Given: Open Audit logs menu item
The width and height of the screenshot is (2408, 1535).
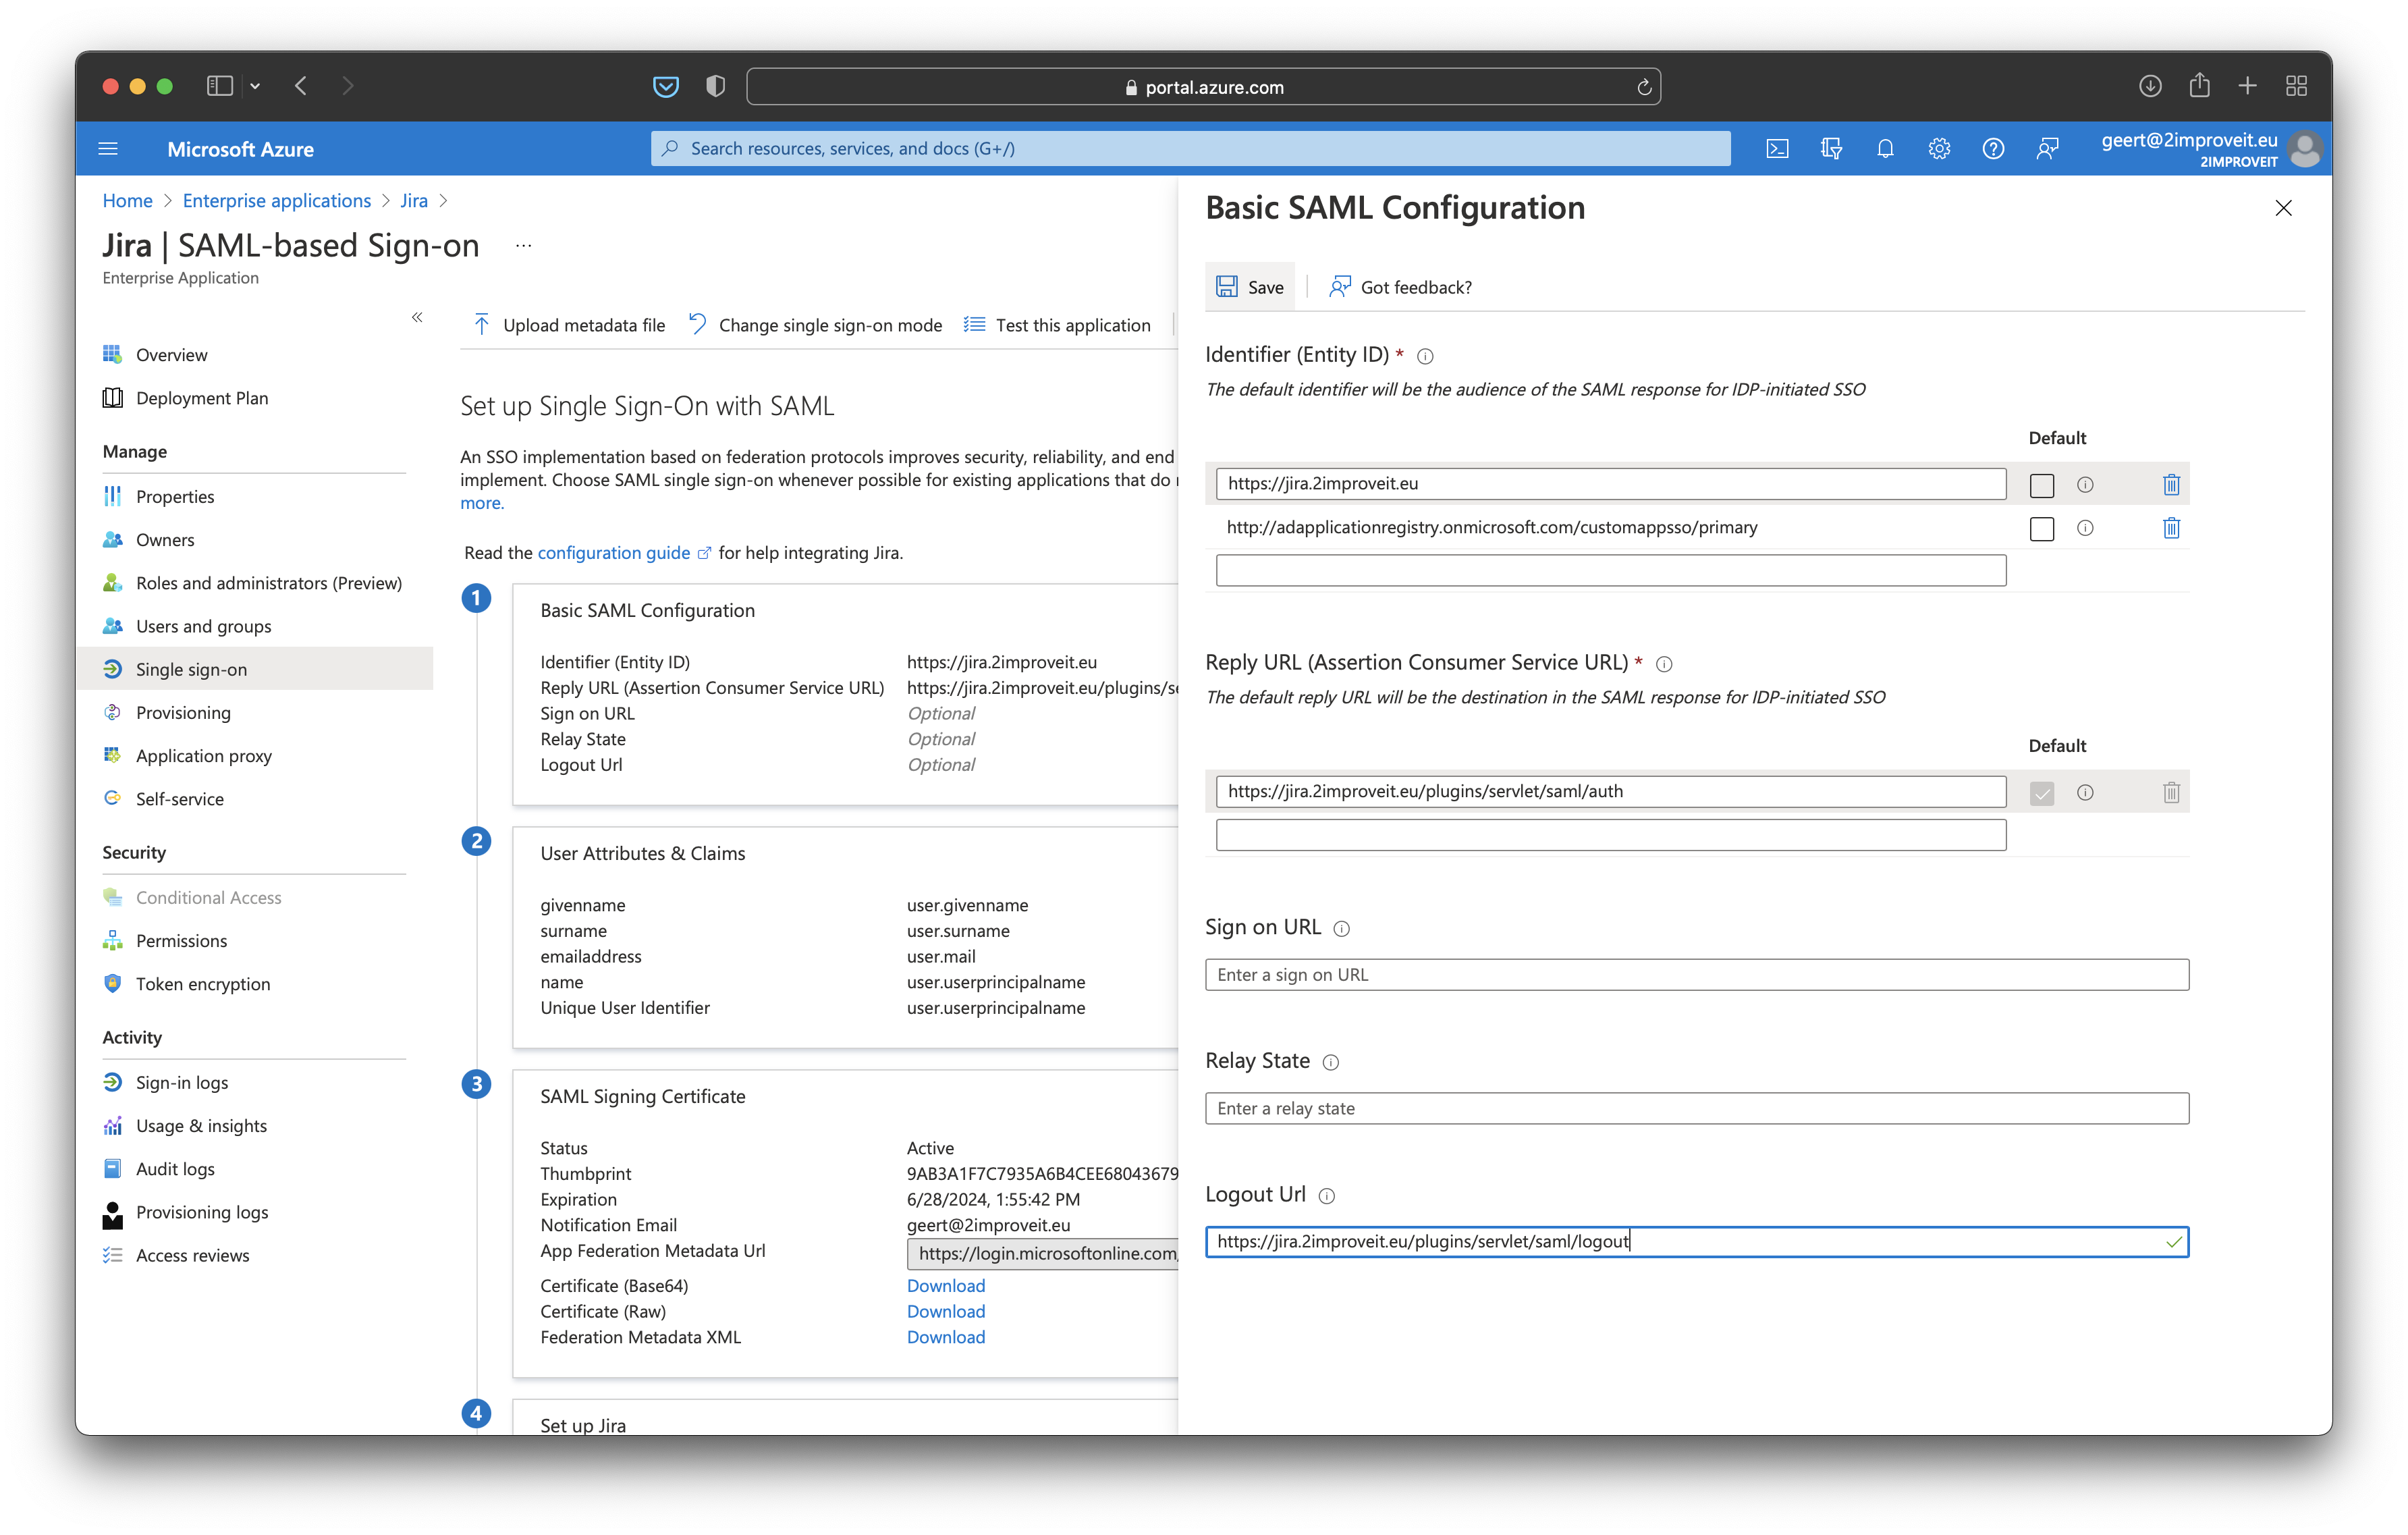Looking at the screenshot, I should 175,1169.
